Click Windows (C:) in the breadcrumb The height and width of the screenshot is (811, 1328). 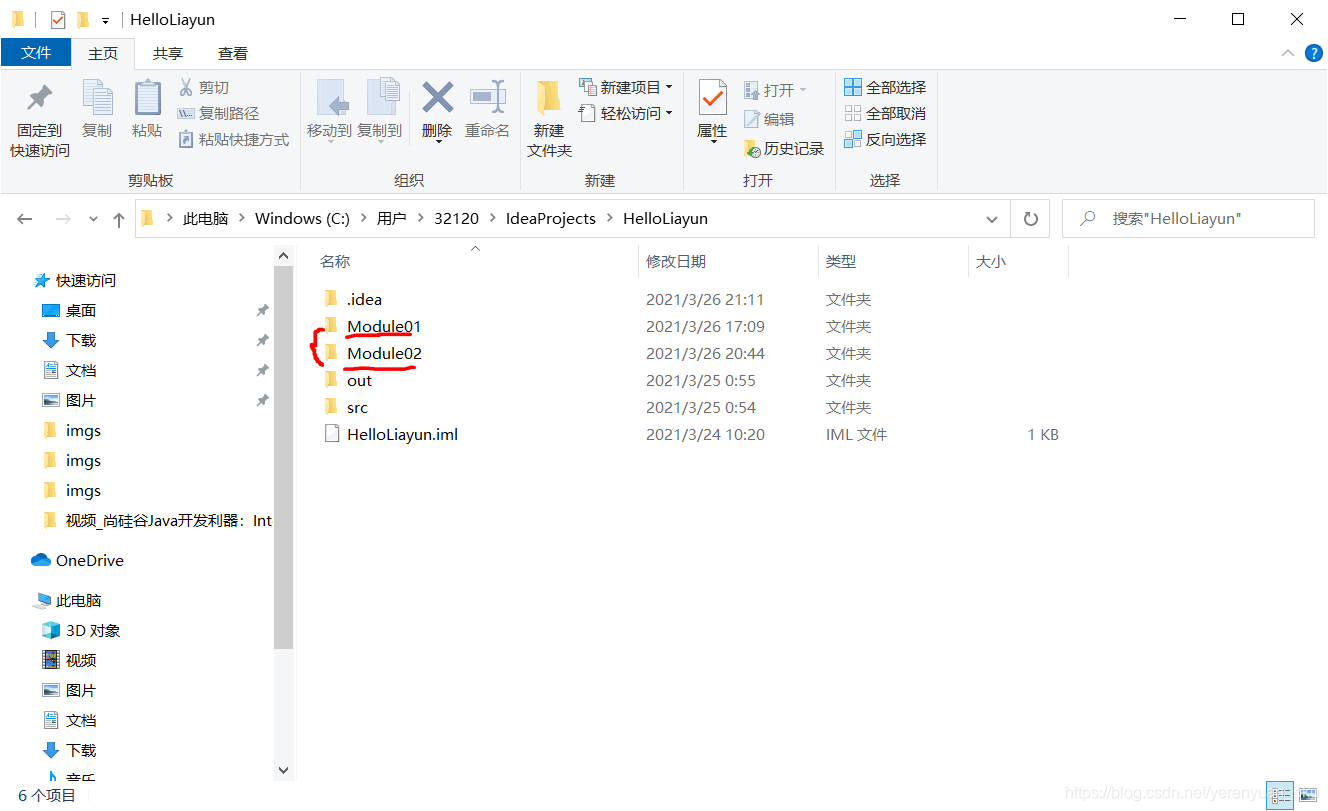click(x=302, y=219)
